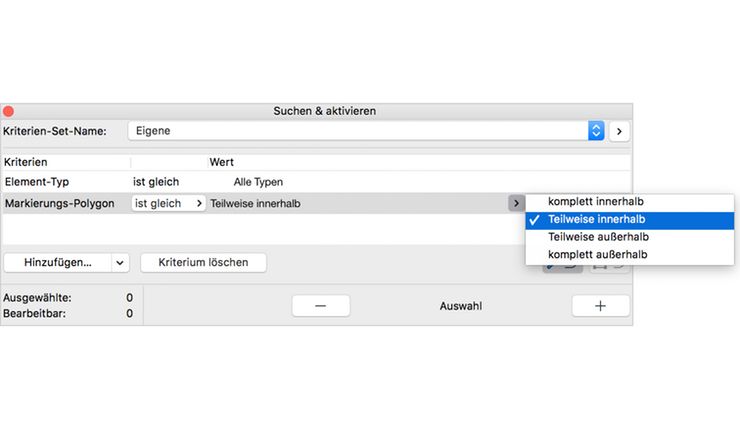Click the arrow button beside Kriterien-Set-Name

coord(619,131)
